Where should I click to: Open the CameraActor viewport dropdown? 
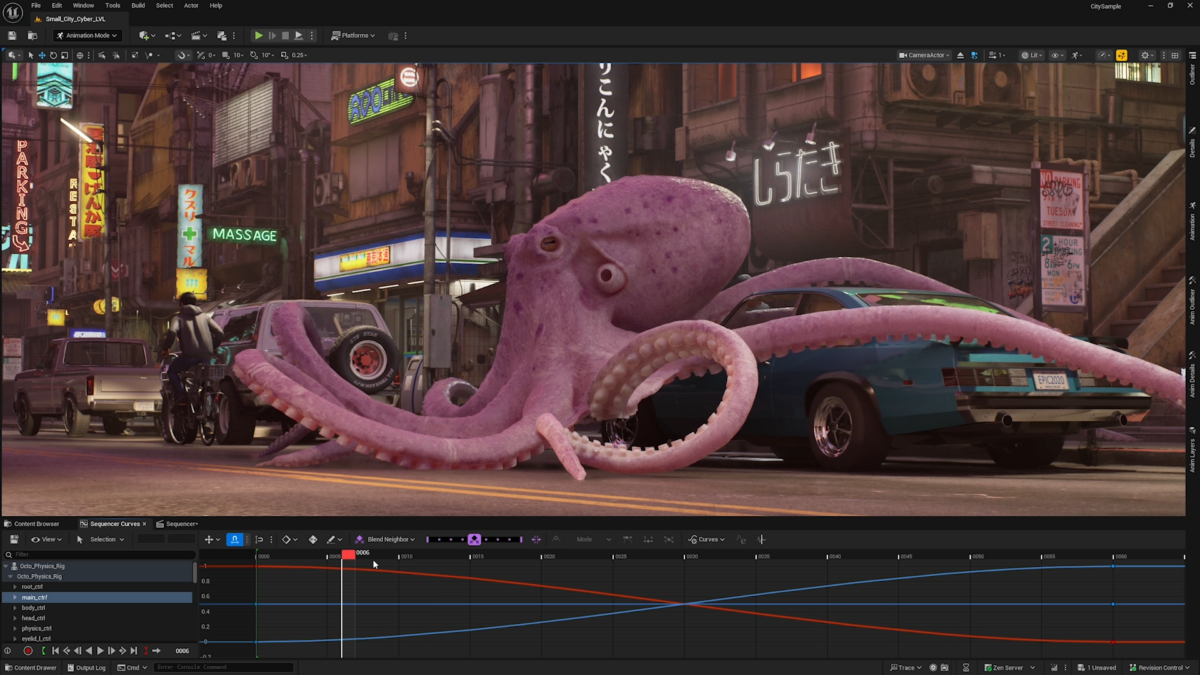[x=925, y=55]
